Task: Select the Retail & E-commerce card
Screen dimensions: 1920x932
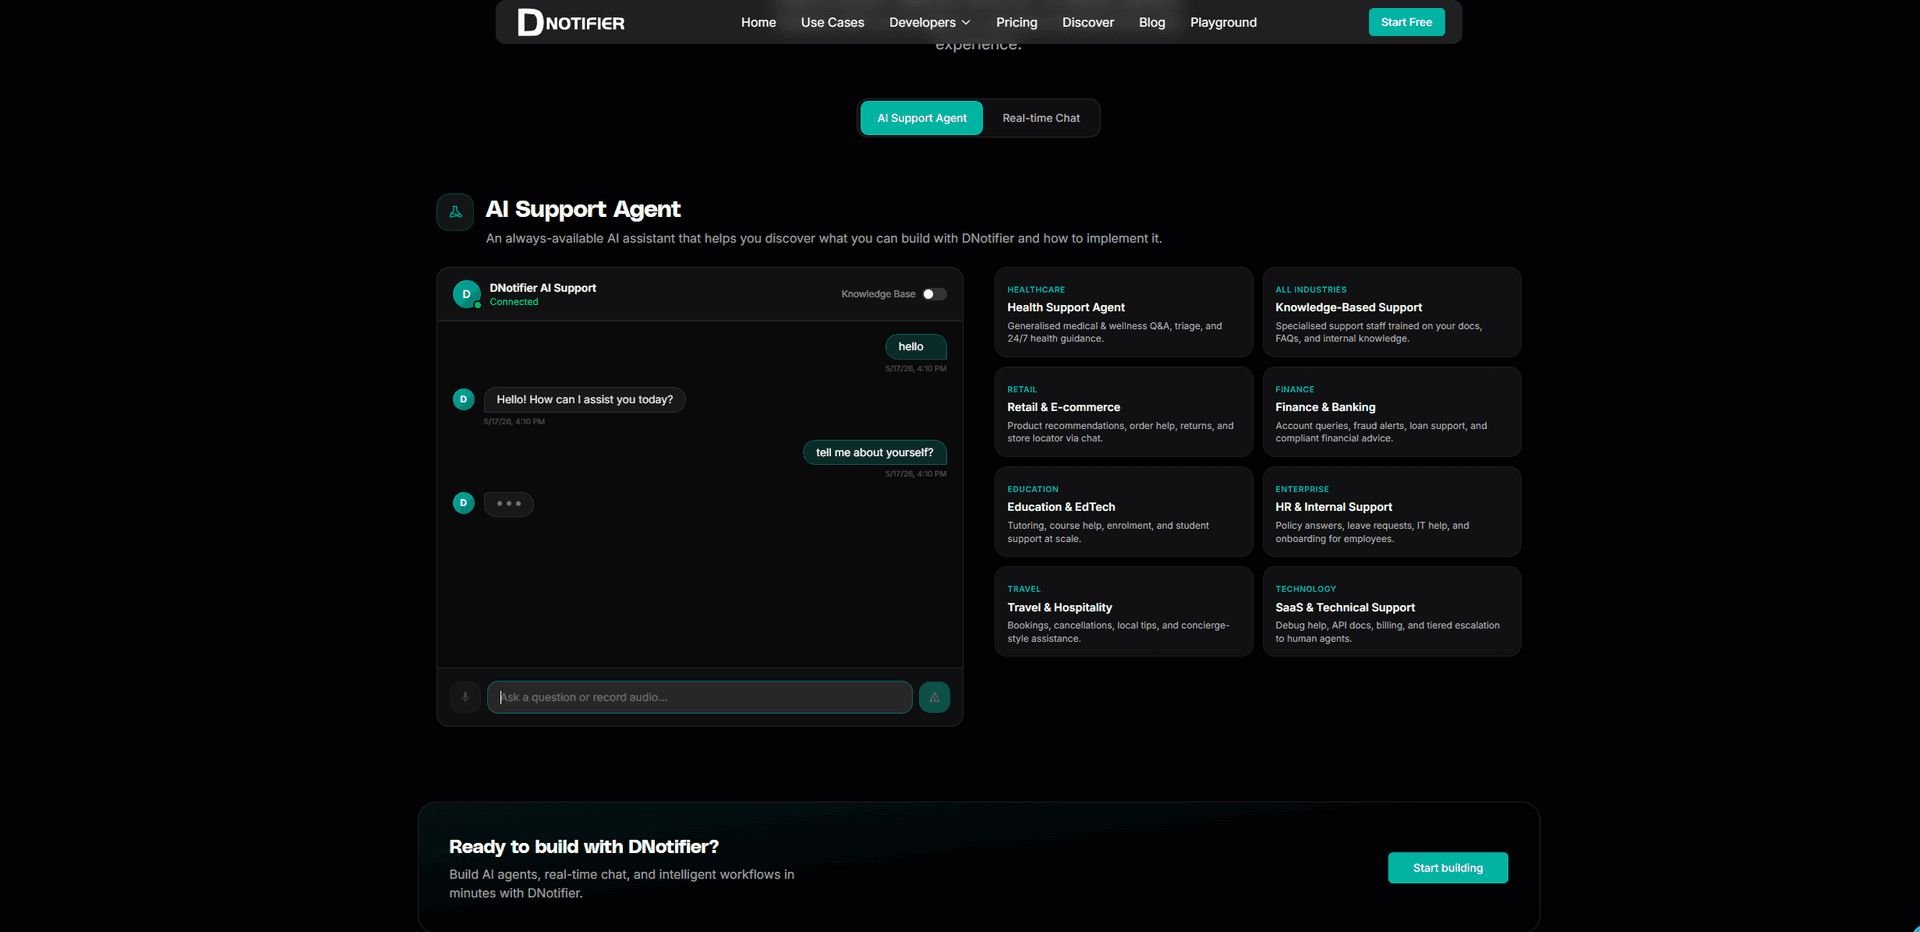Action: tap(1124, 412)
